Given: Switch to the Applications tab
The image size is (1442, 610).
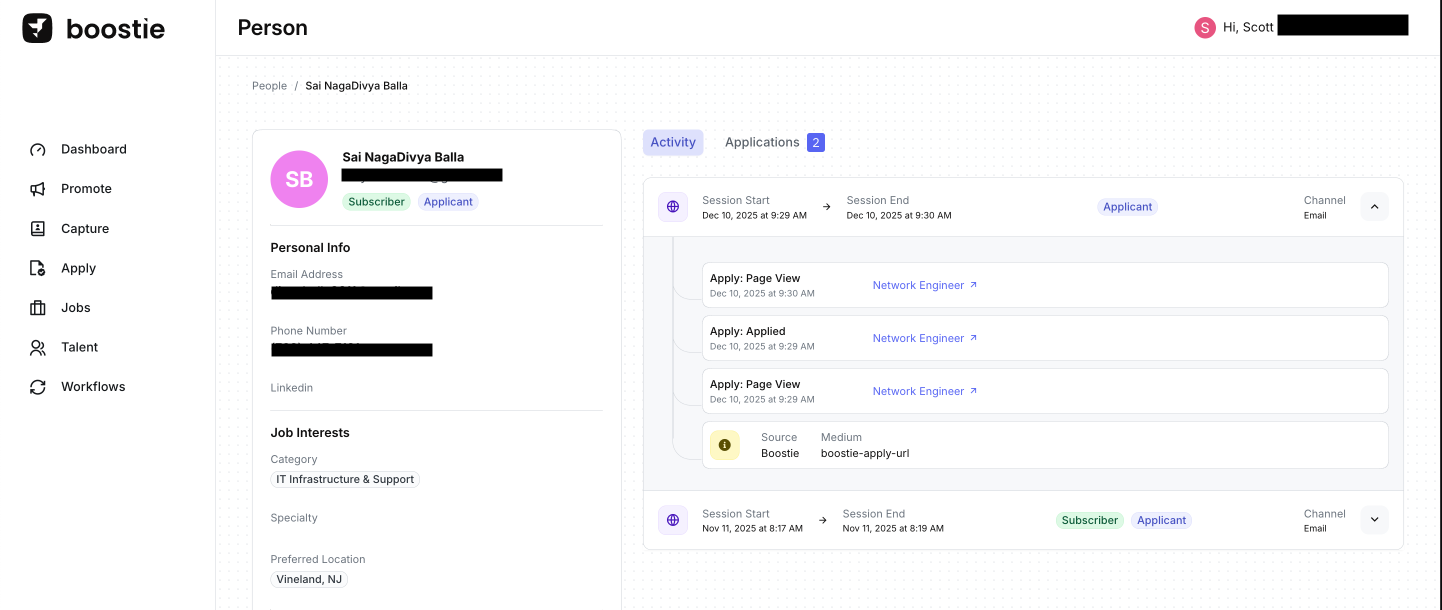Looking at the screenshot, I should [x=773, y=142].
